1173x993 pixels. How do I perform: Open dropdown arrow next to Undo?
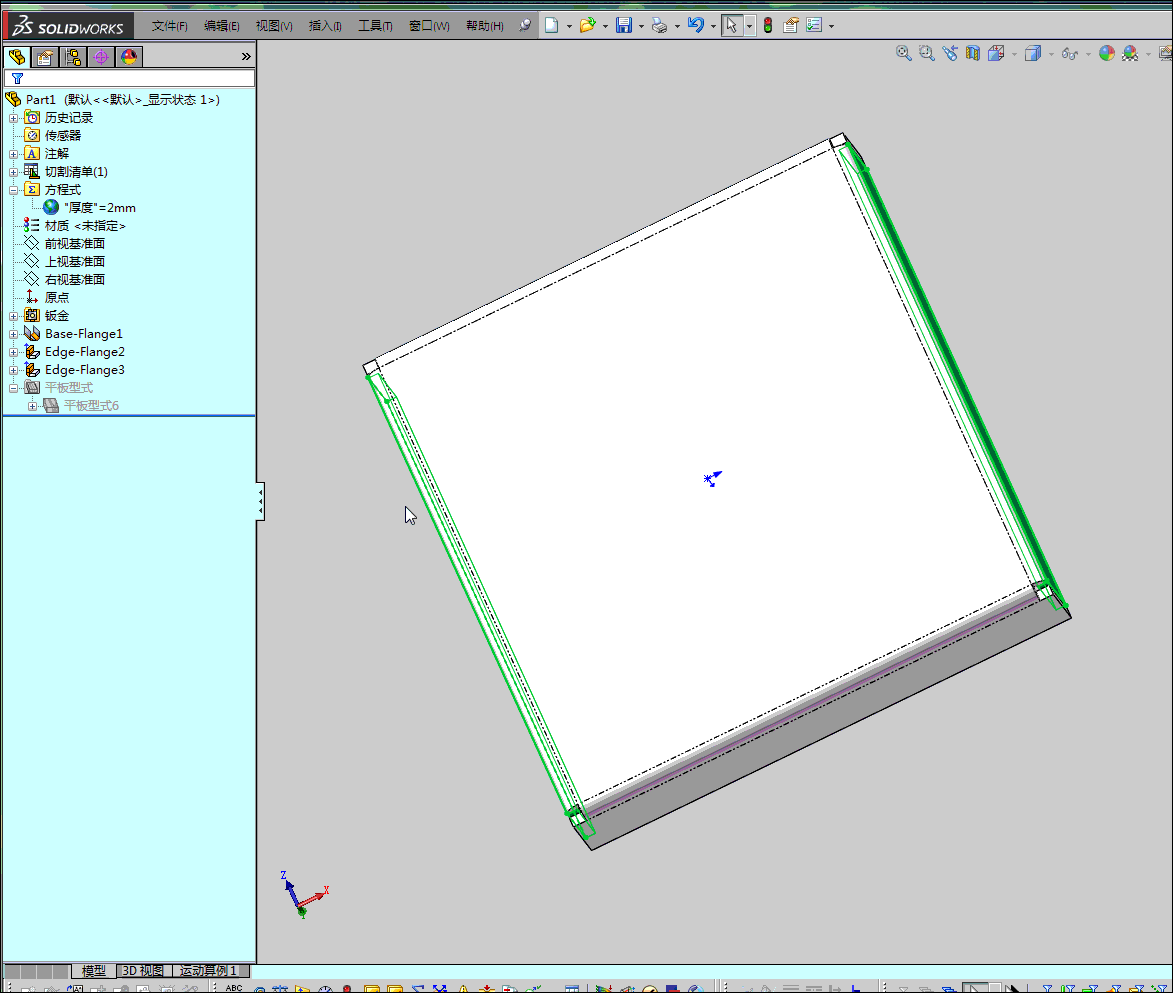[713, 26]
